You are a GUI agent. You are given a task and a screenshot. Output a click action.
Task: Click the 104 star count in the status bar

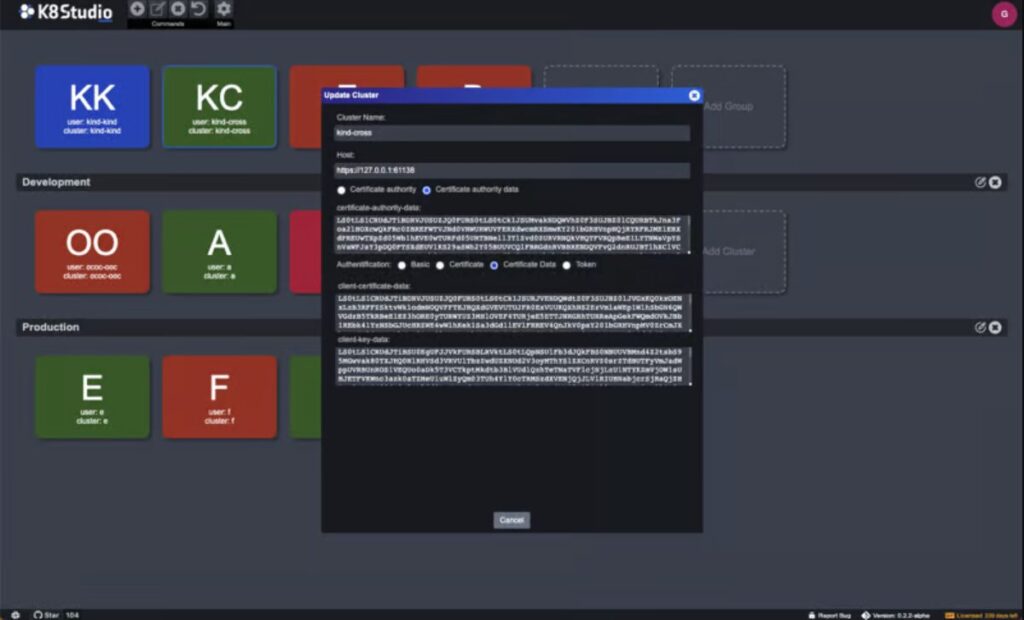tap(72, 615)
